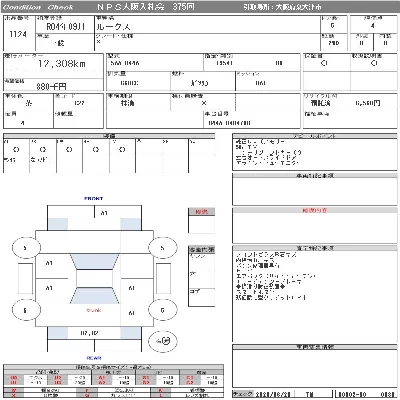Click the blue windshield shape in car diagram
Screen dimensions: 400x400
(x=94, y=262)
